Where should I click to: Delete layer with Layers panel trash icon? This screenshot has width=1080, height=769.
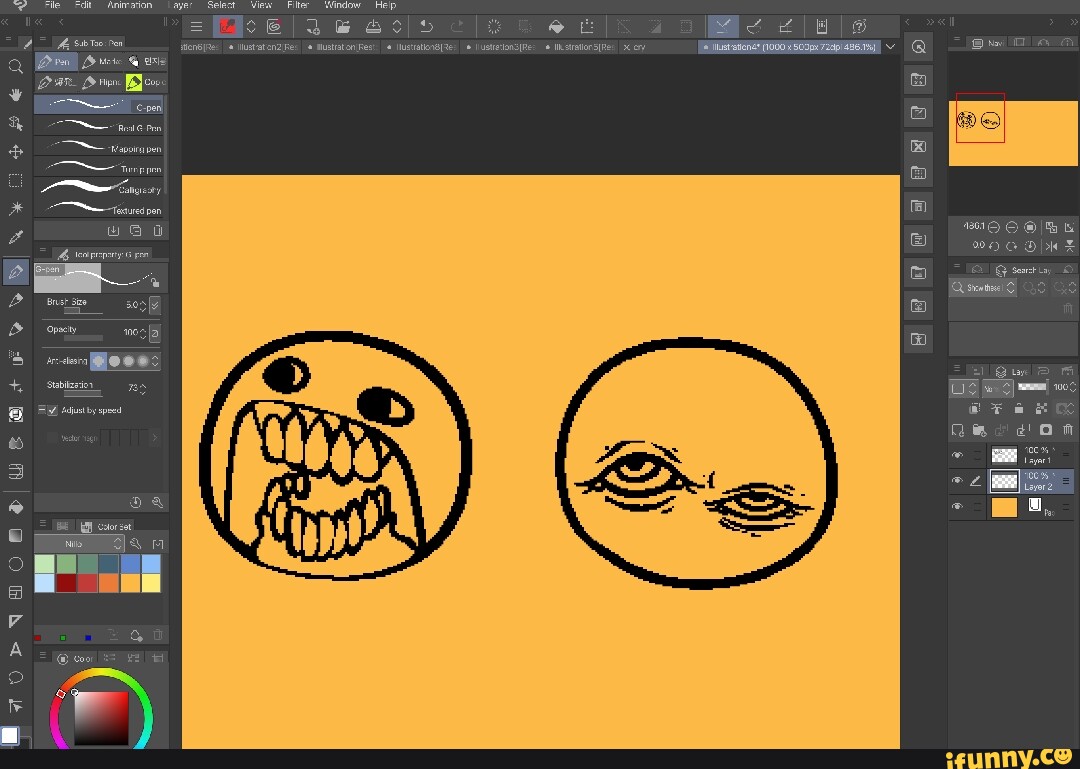(x=1068, y=430)
